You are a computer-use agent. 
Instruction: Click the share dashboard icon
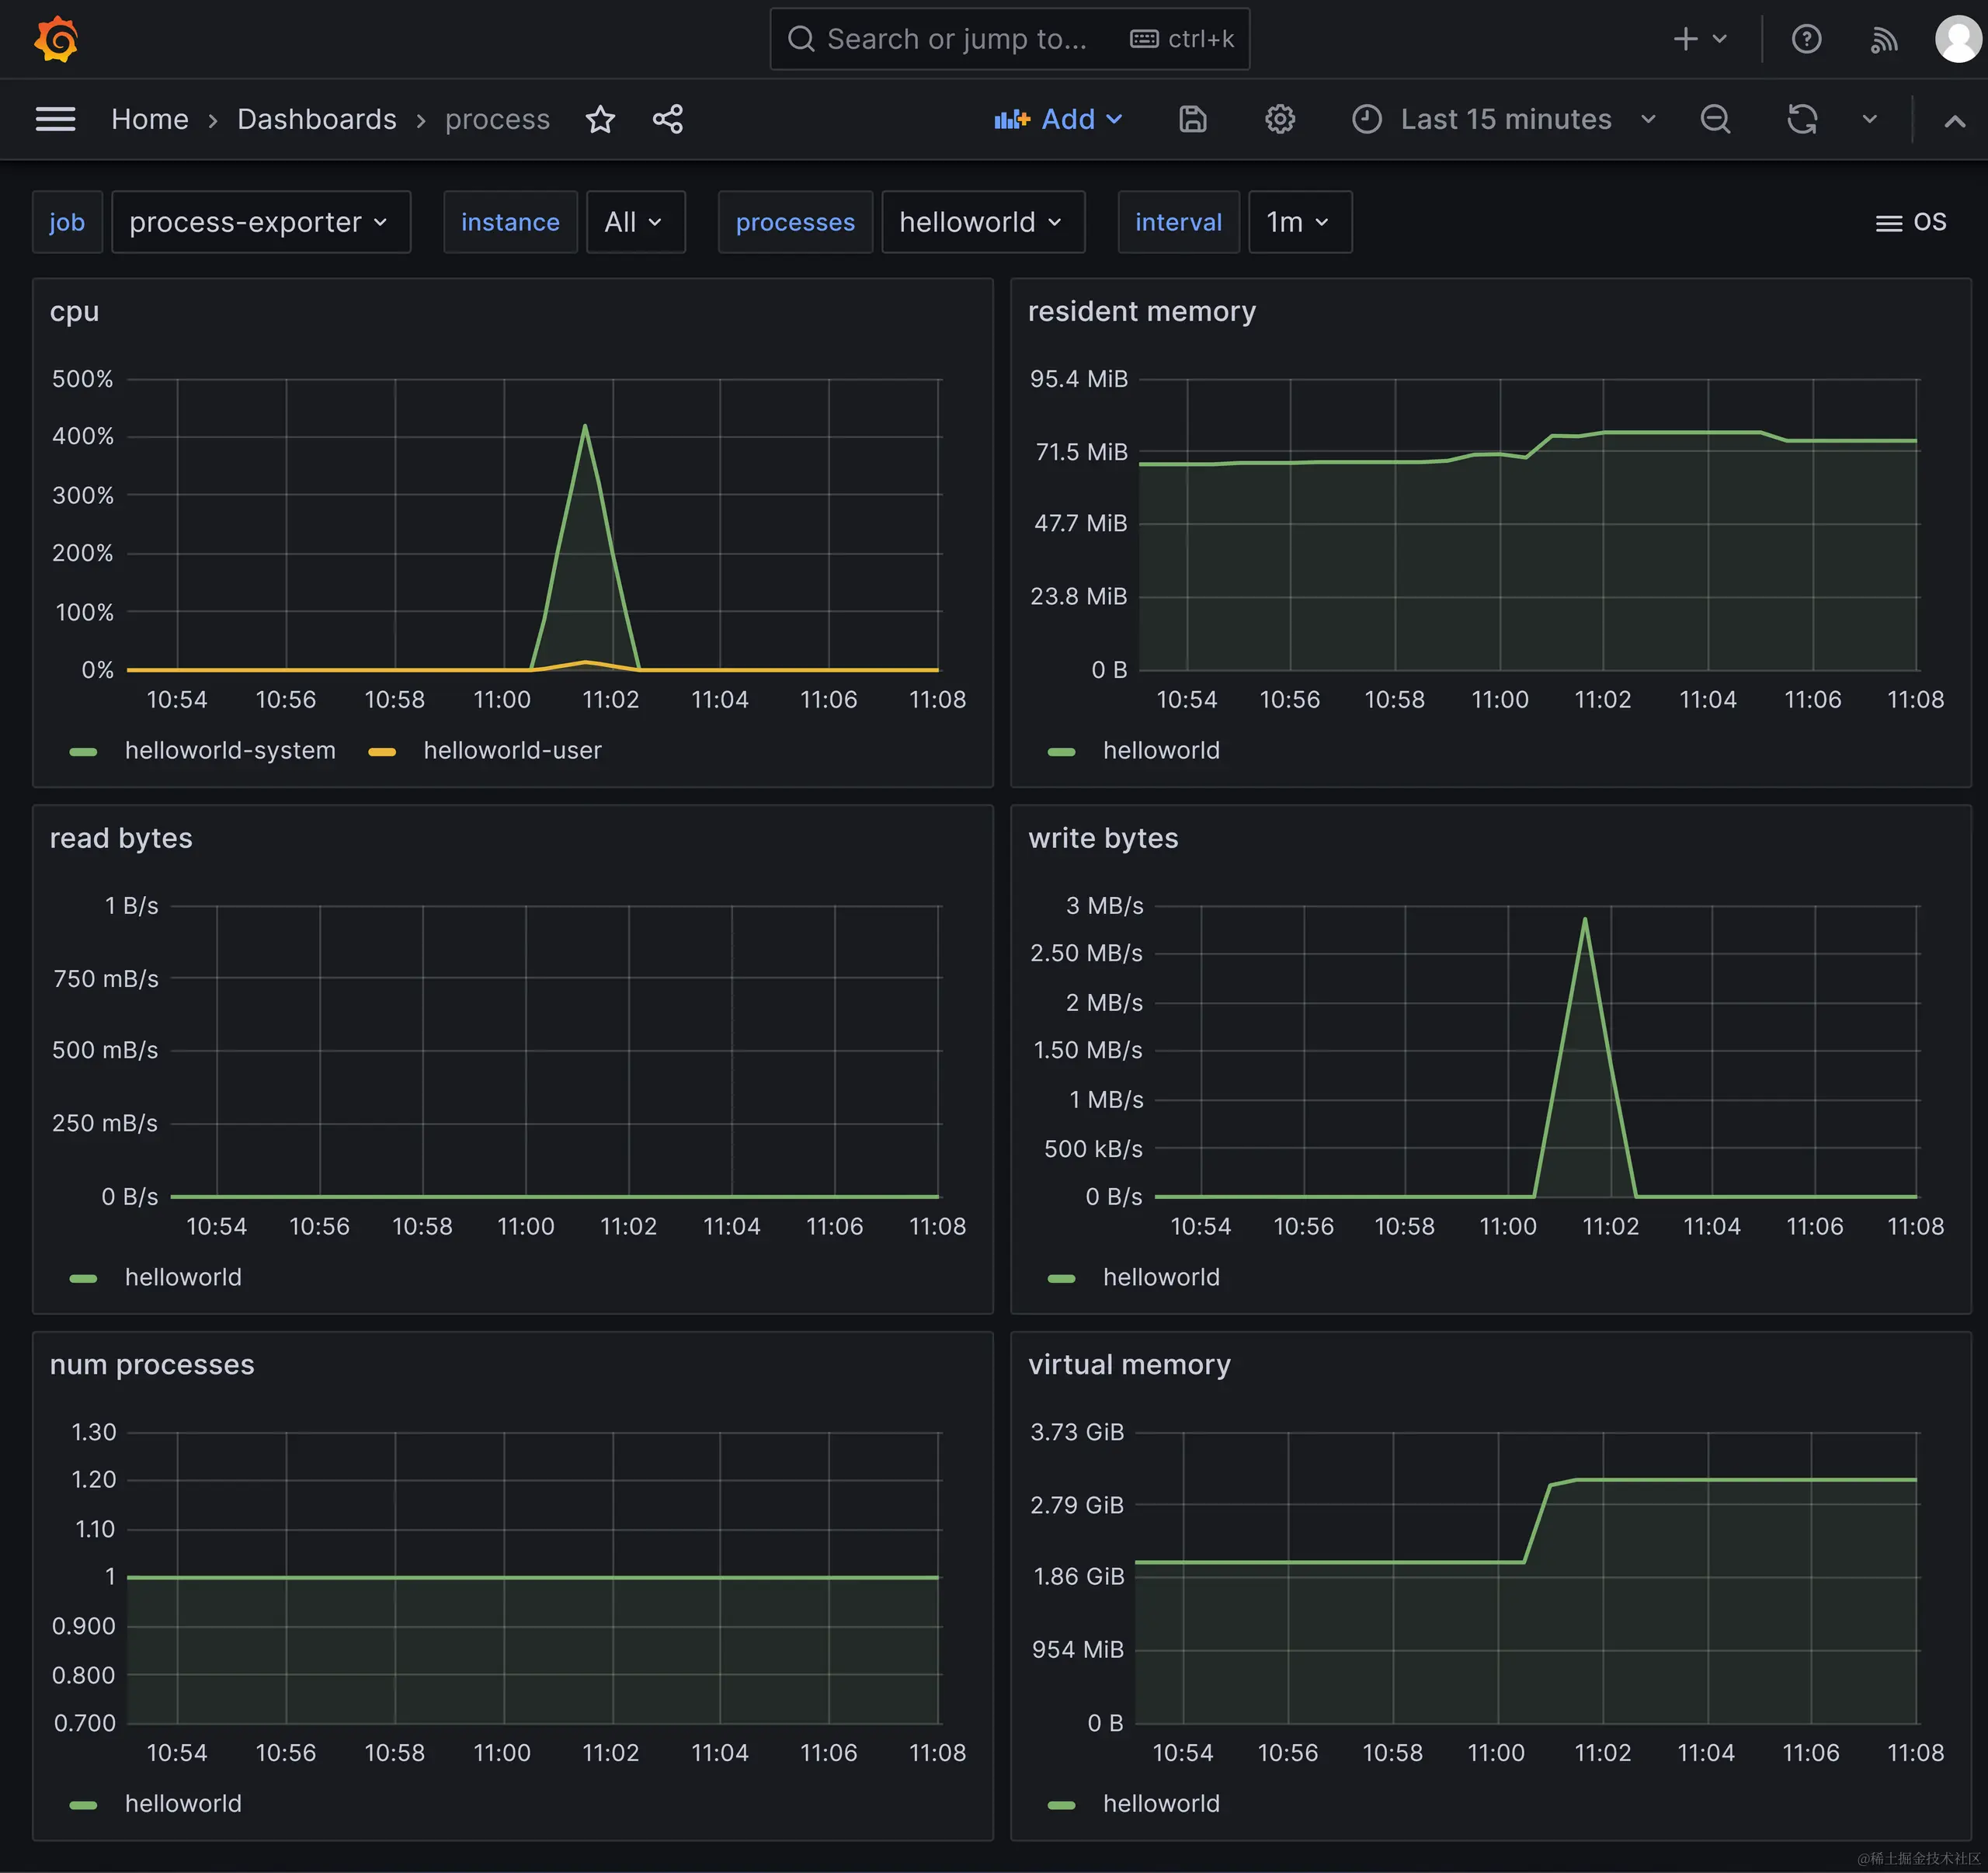[667, 119]
